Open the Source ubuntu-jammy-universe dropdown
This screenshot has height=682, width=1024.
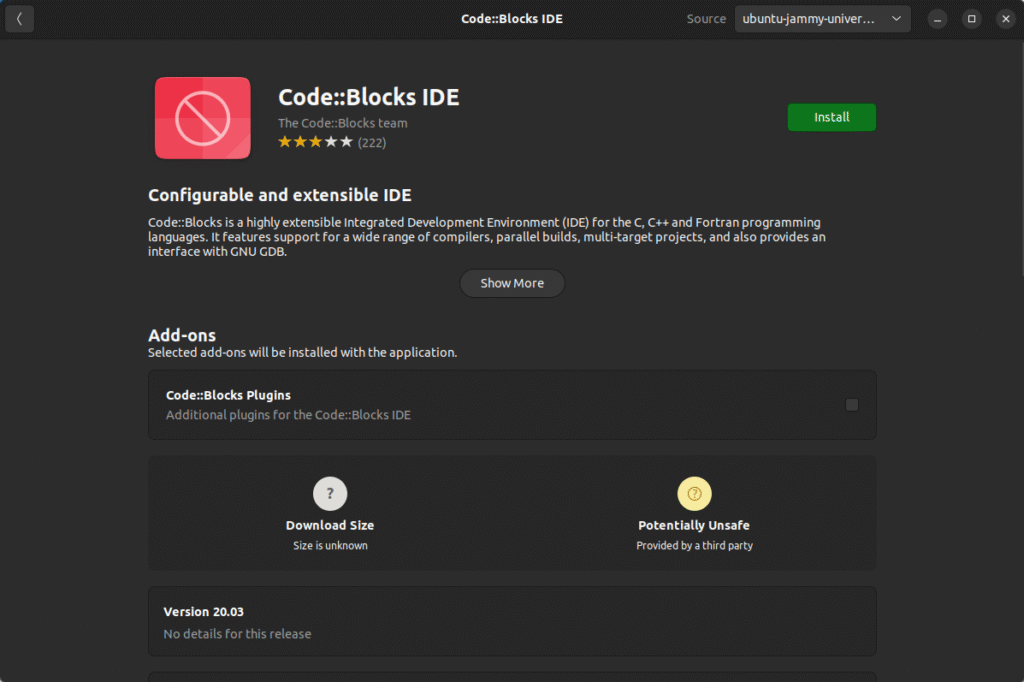(x=822, y=19)
